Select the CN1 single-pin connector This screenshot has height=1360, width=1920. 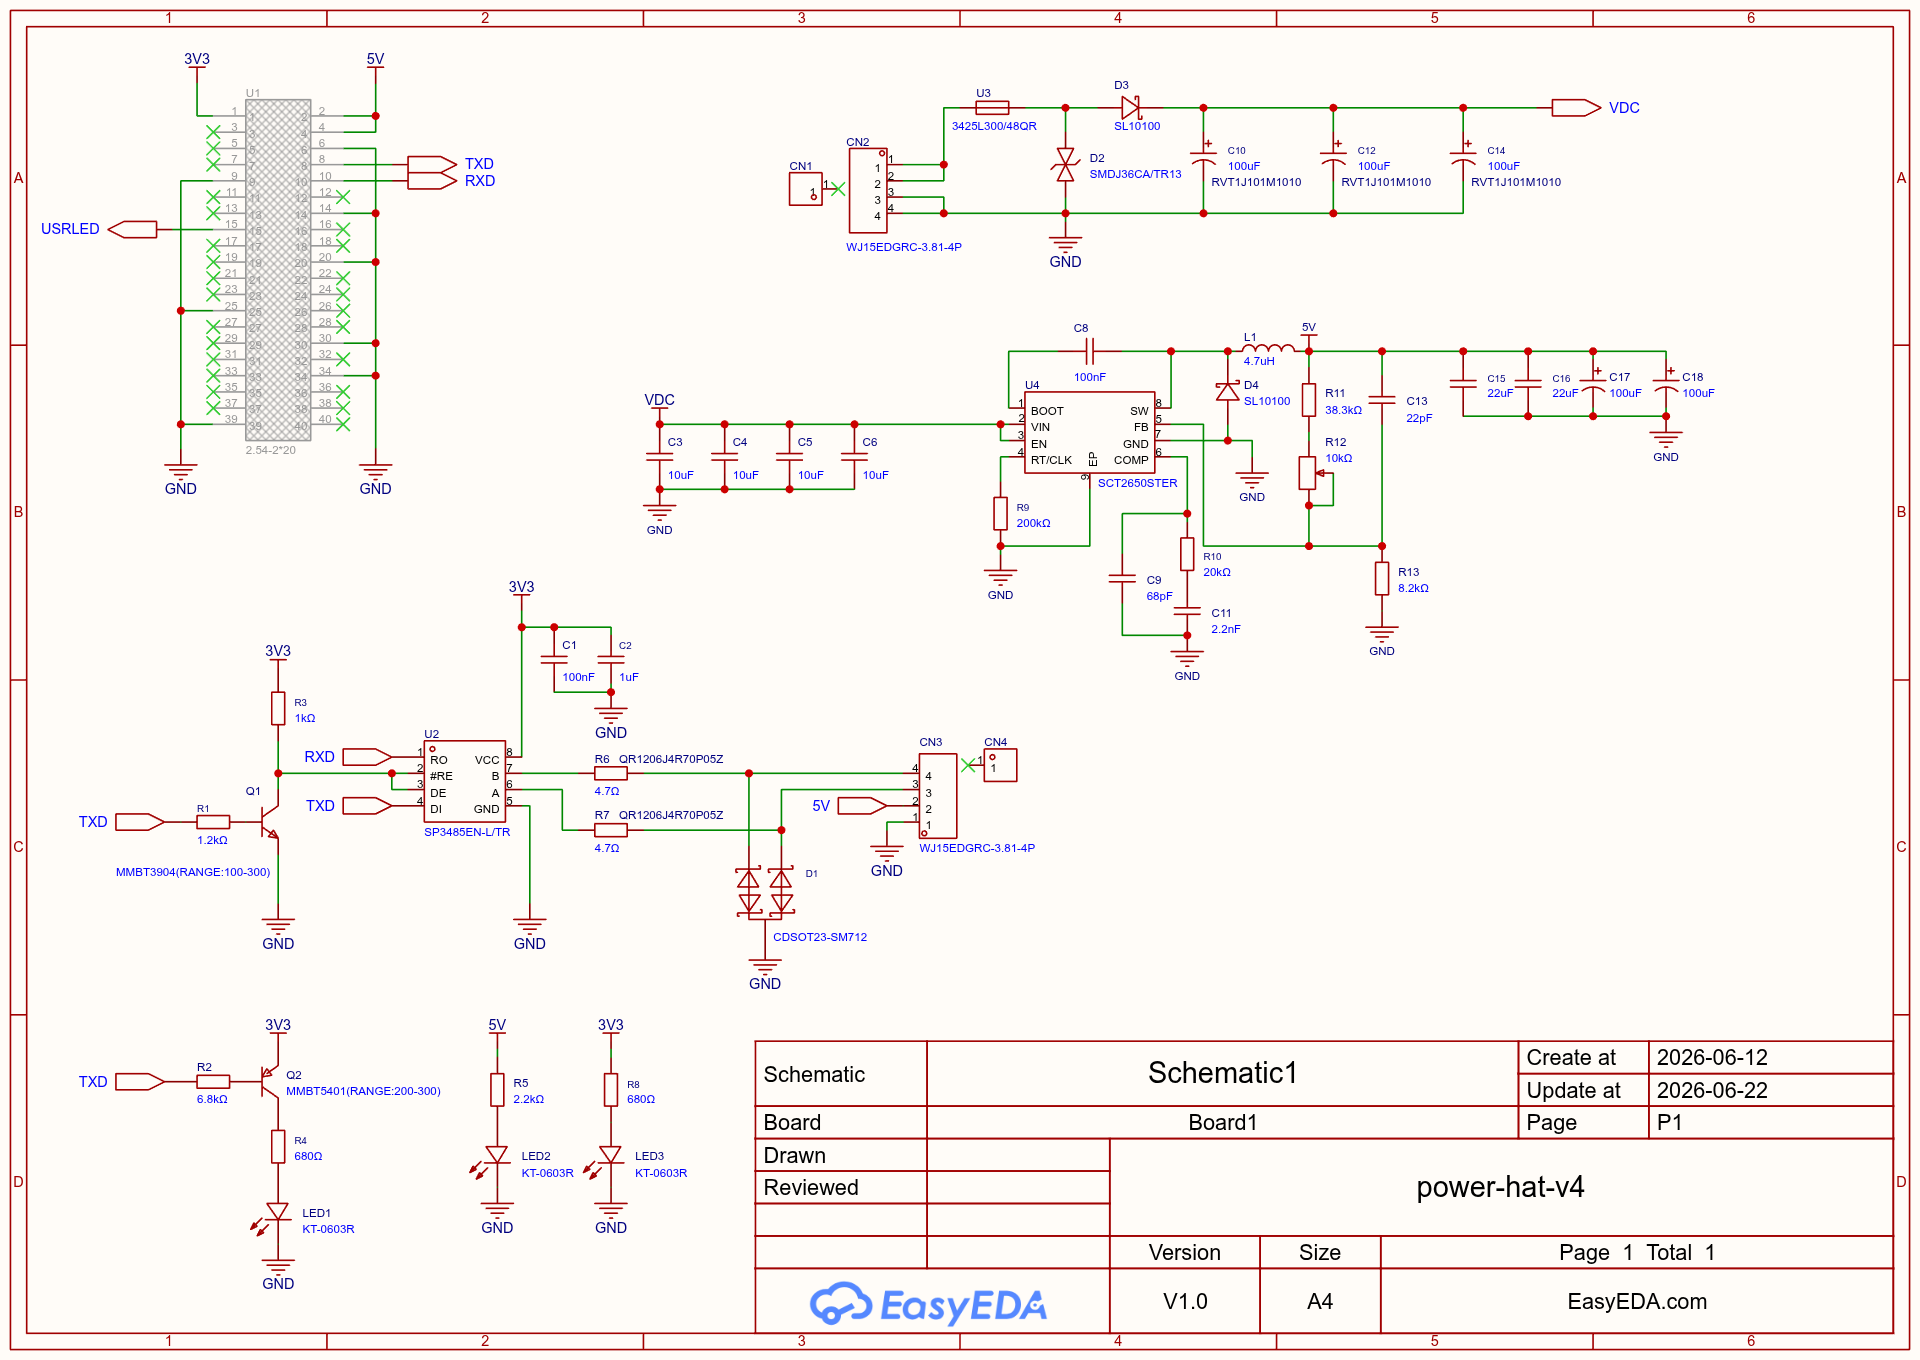tap(806, 189)
